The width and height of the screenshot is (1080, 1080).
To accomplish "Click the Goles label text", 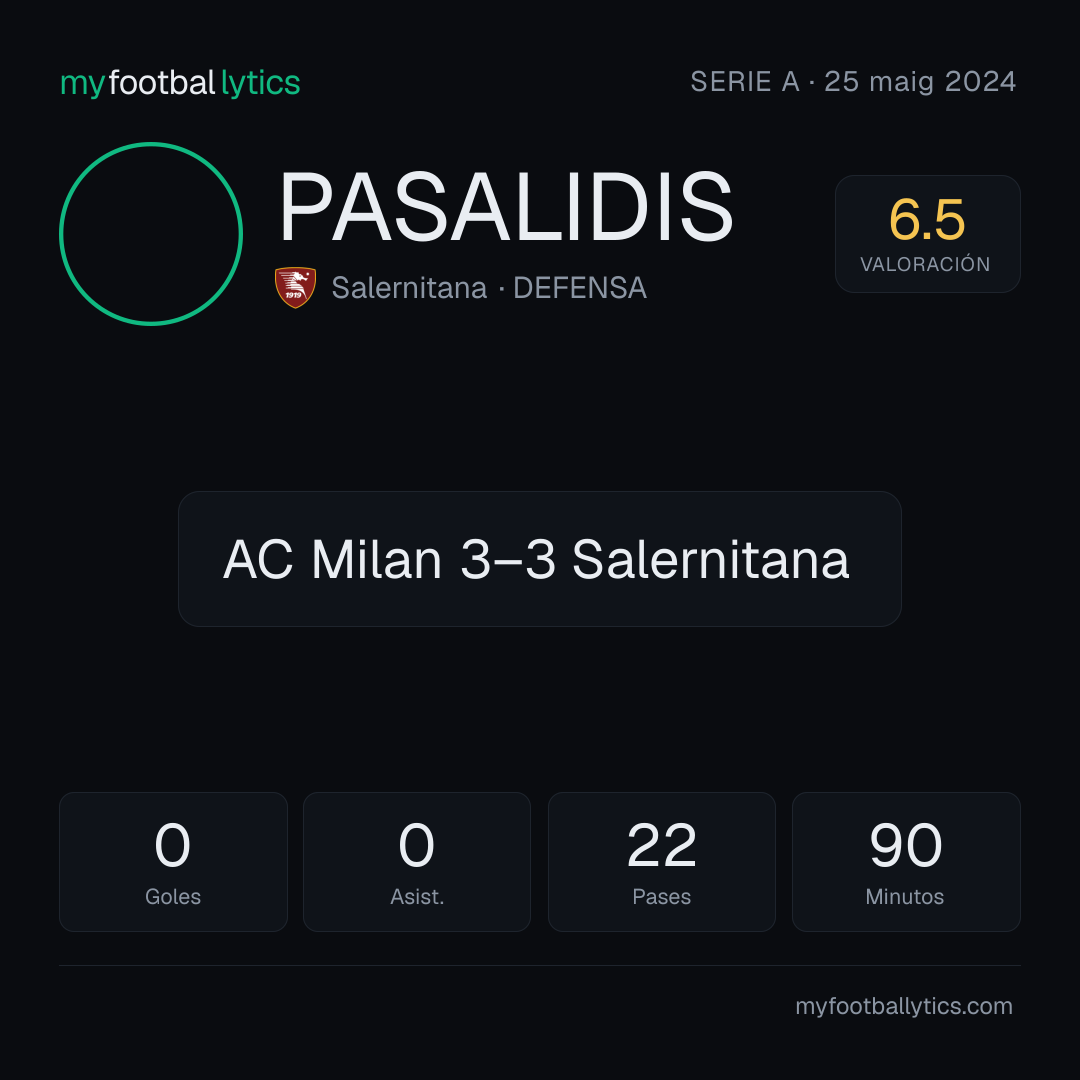I will point(173,896).
